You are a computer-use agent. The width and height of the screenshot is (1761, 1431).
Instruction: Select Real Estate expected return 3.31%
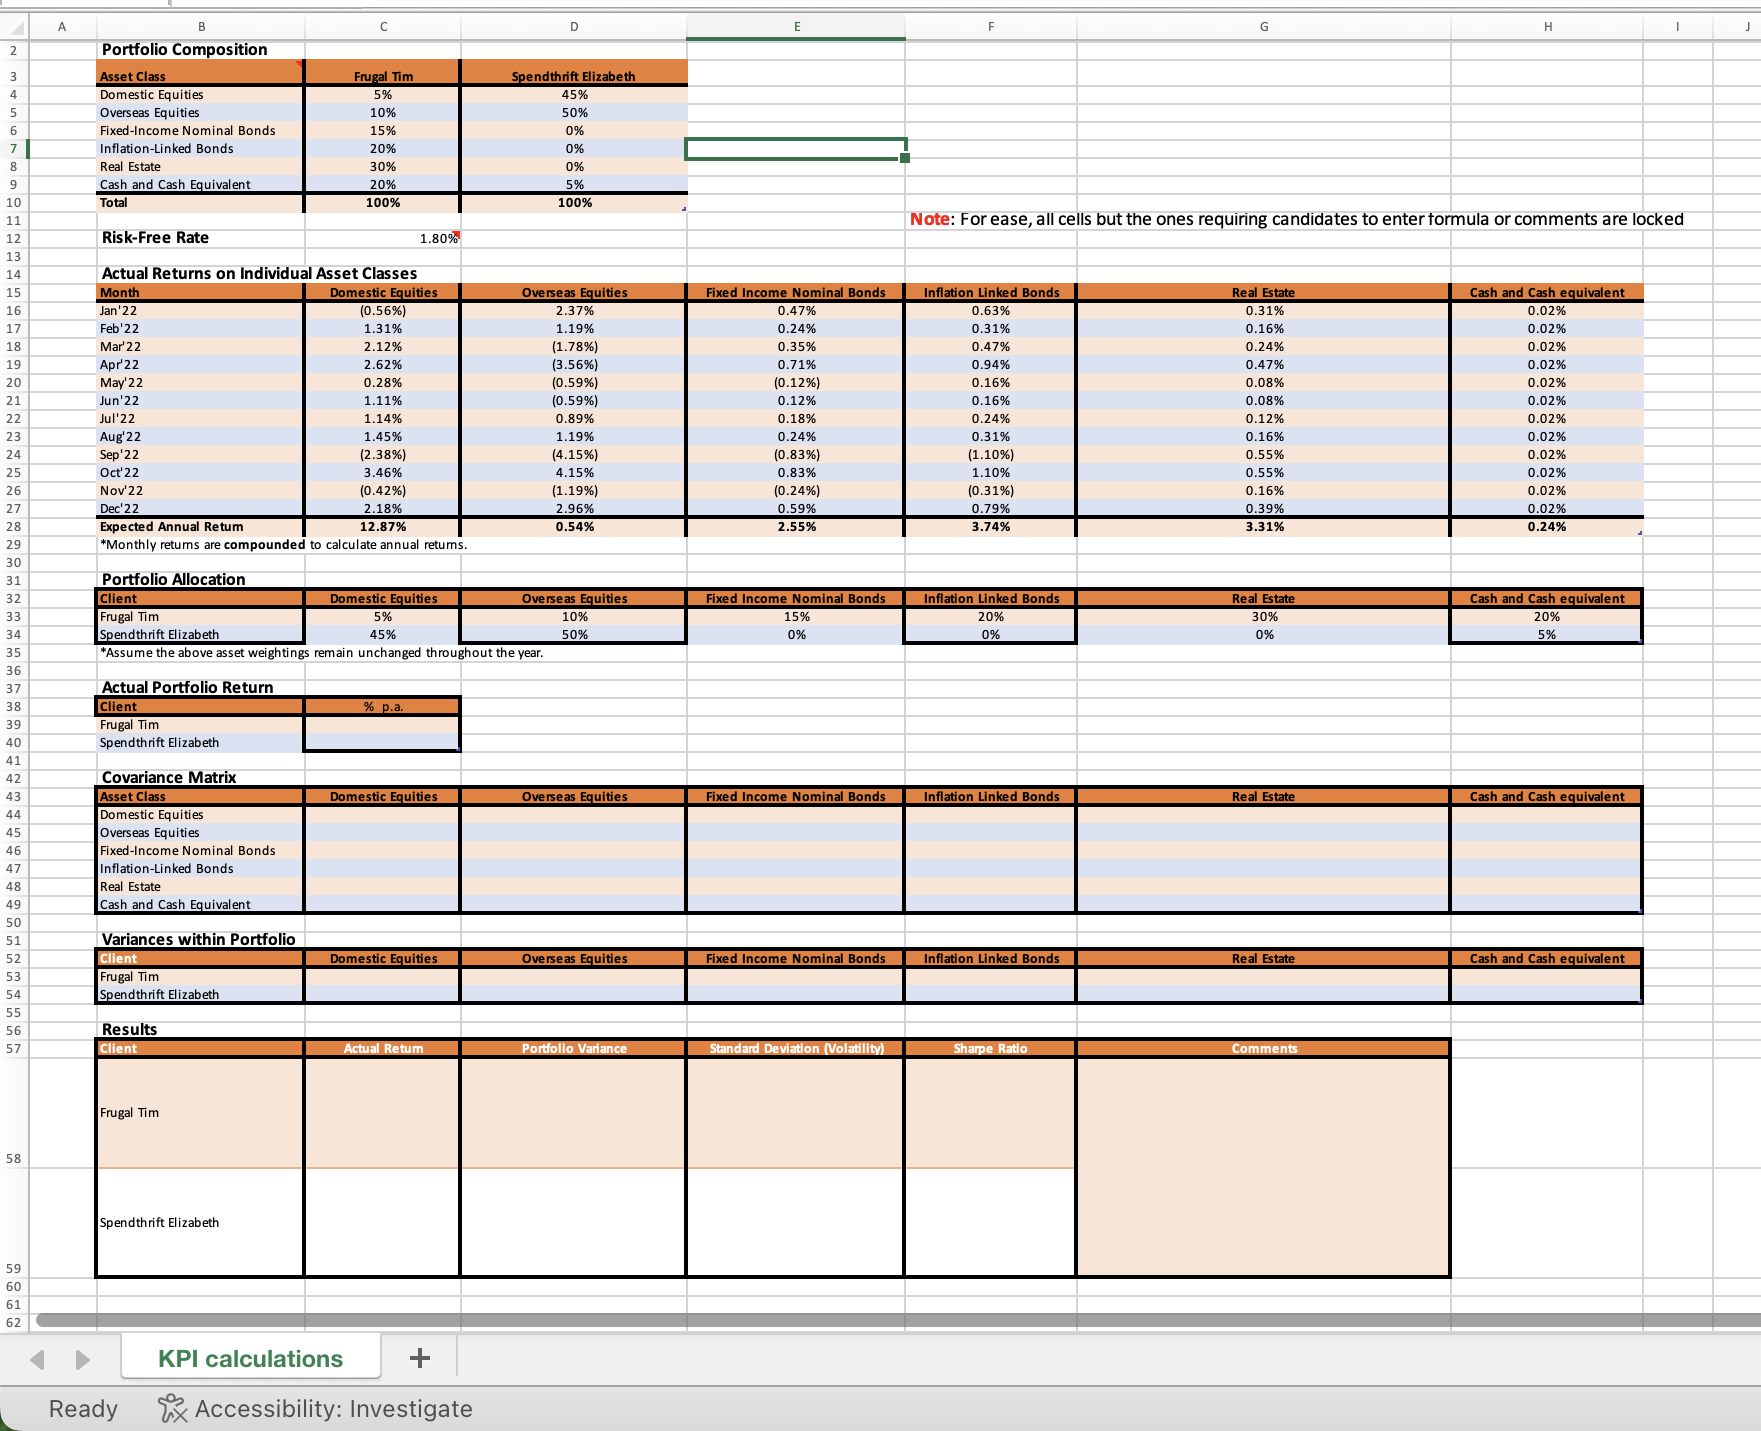1264,526
